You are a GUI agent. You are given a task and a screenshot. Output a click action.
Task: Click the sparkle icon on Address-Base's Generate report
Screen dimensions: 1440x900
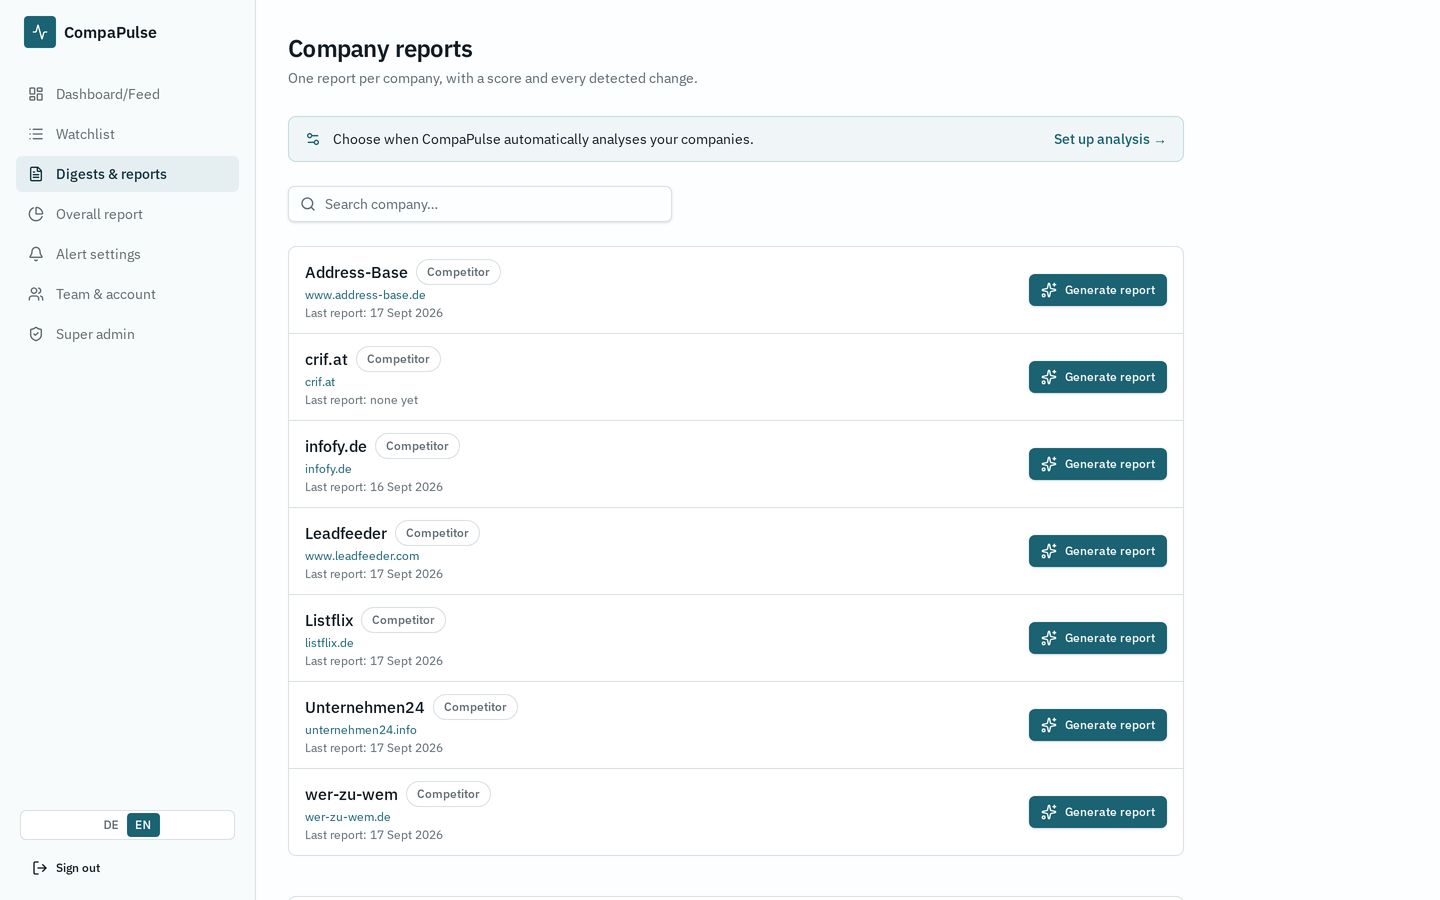point(1049,290)
